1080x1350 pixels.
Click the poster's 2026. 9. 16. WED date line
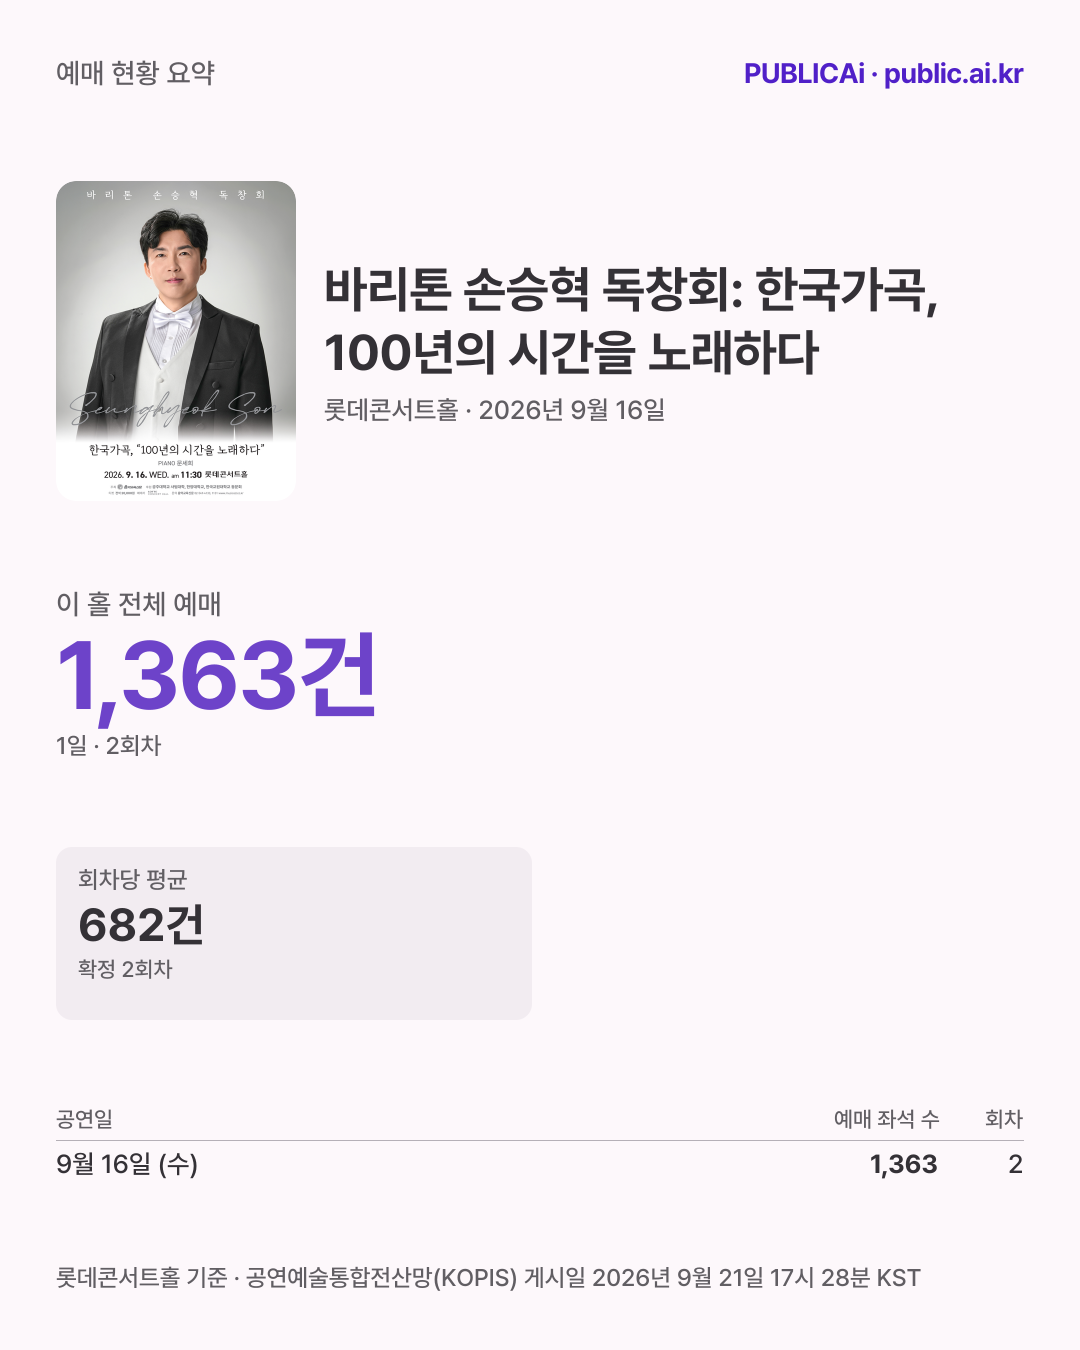pos(176,475)
